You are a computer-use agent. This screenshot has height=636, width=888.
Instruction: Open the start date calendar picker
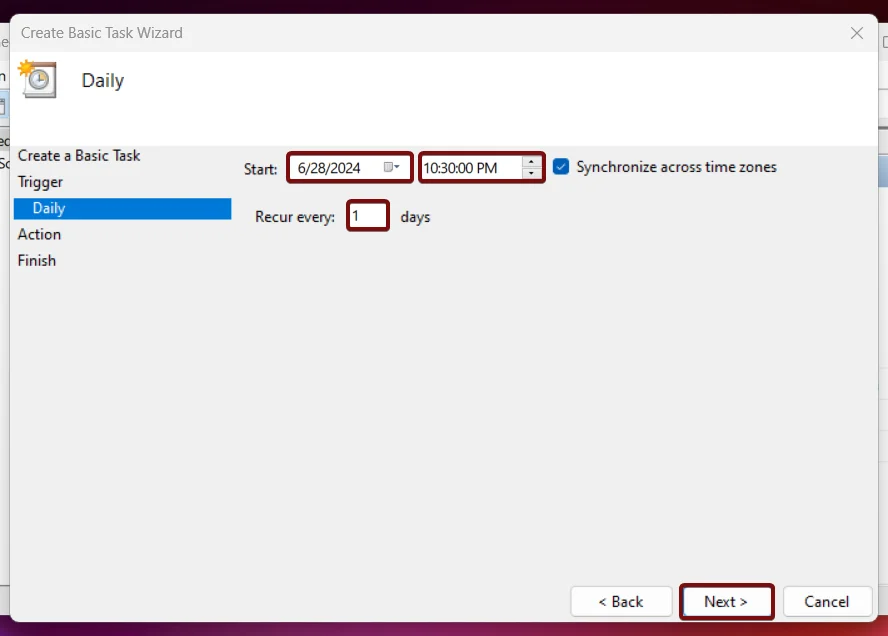pos(391,167)
